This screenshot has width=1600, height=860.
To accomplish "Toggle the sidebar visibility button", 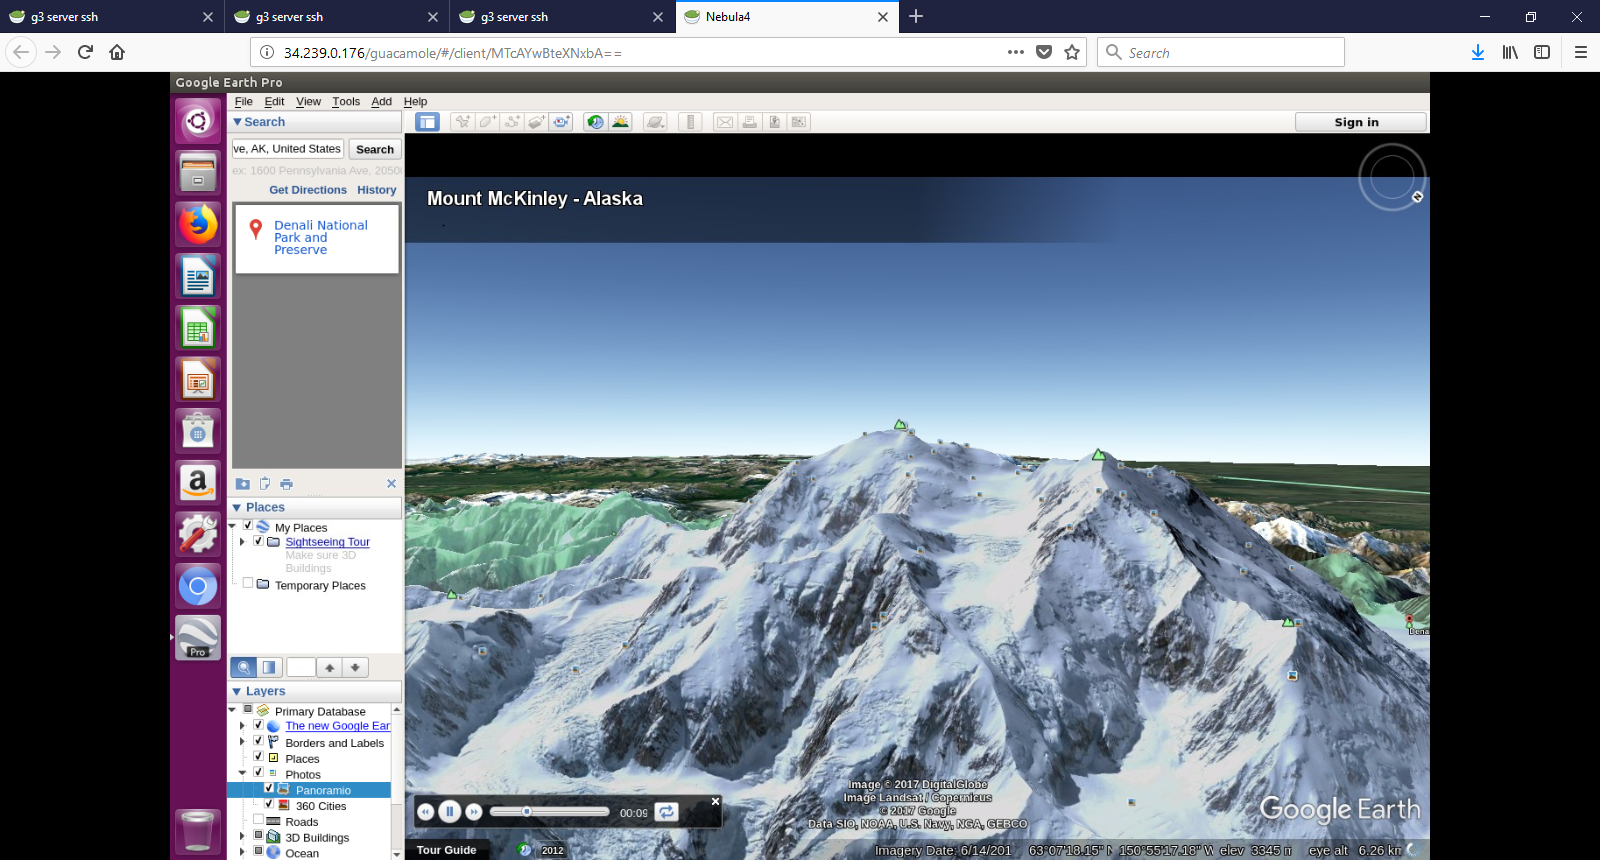I will [427, 122].
